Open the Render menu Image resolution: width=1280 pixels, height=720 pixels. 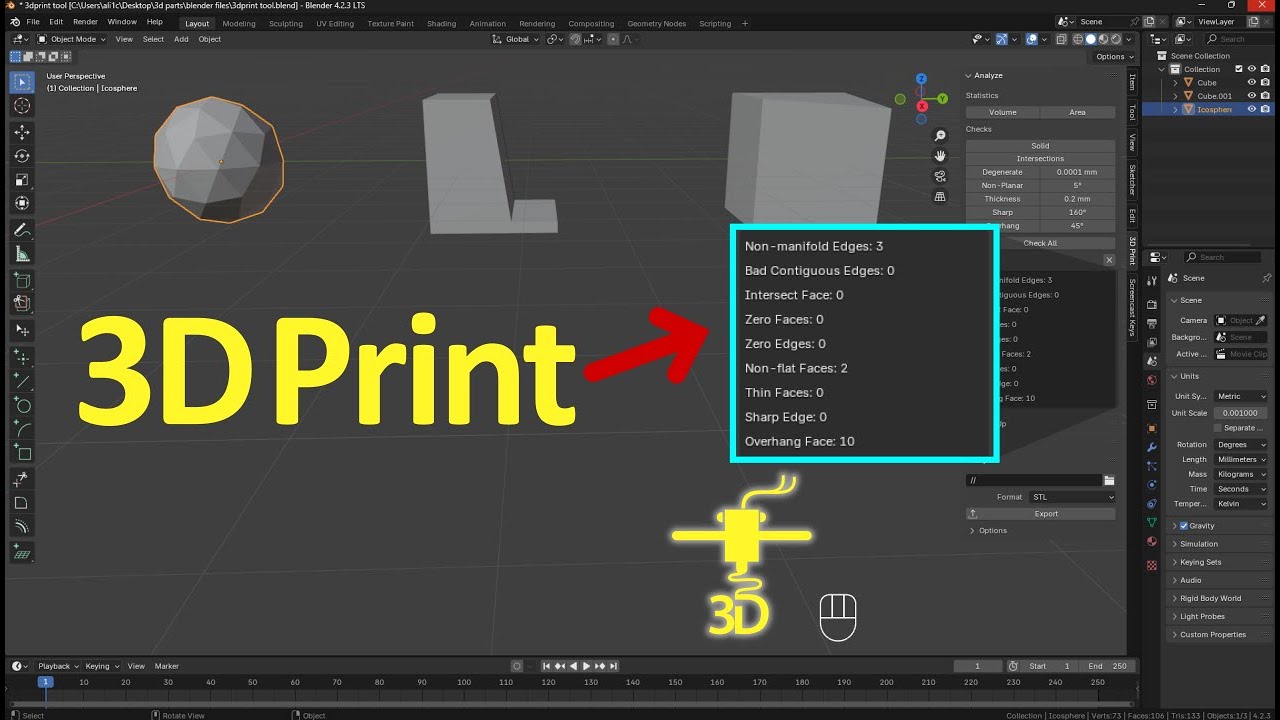click(x=85, y=22)
